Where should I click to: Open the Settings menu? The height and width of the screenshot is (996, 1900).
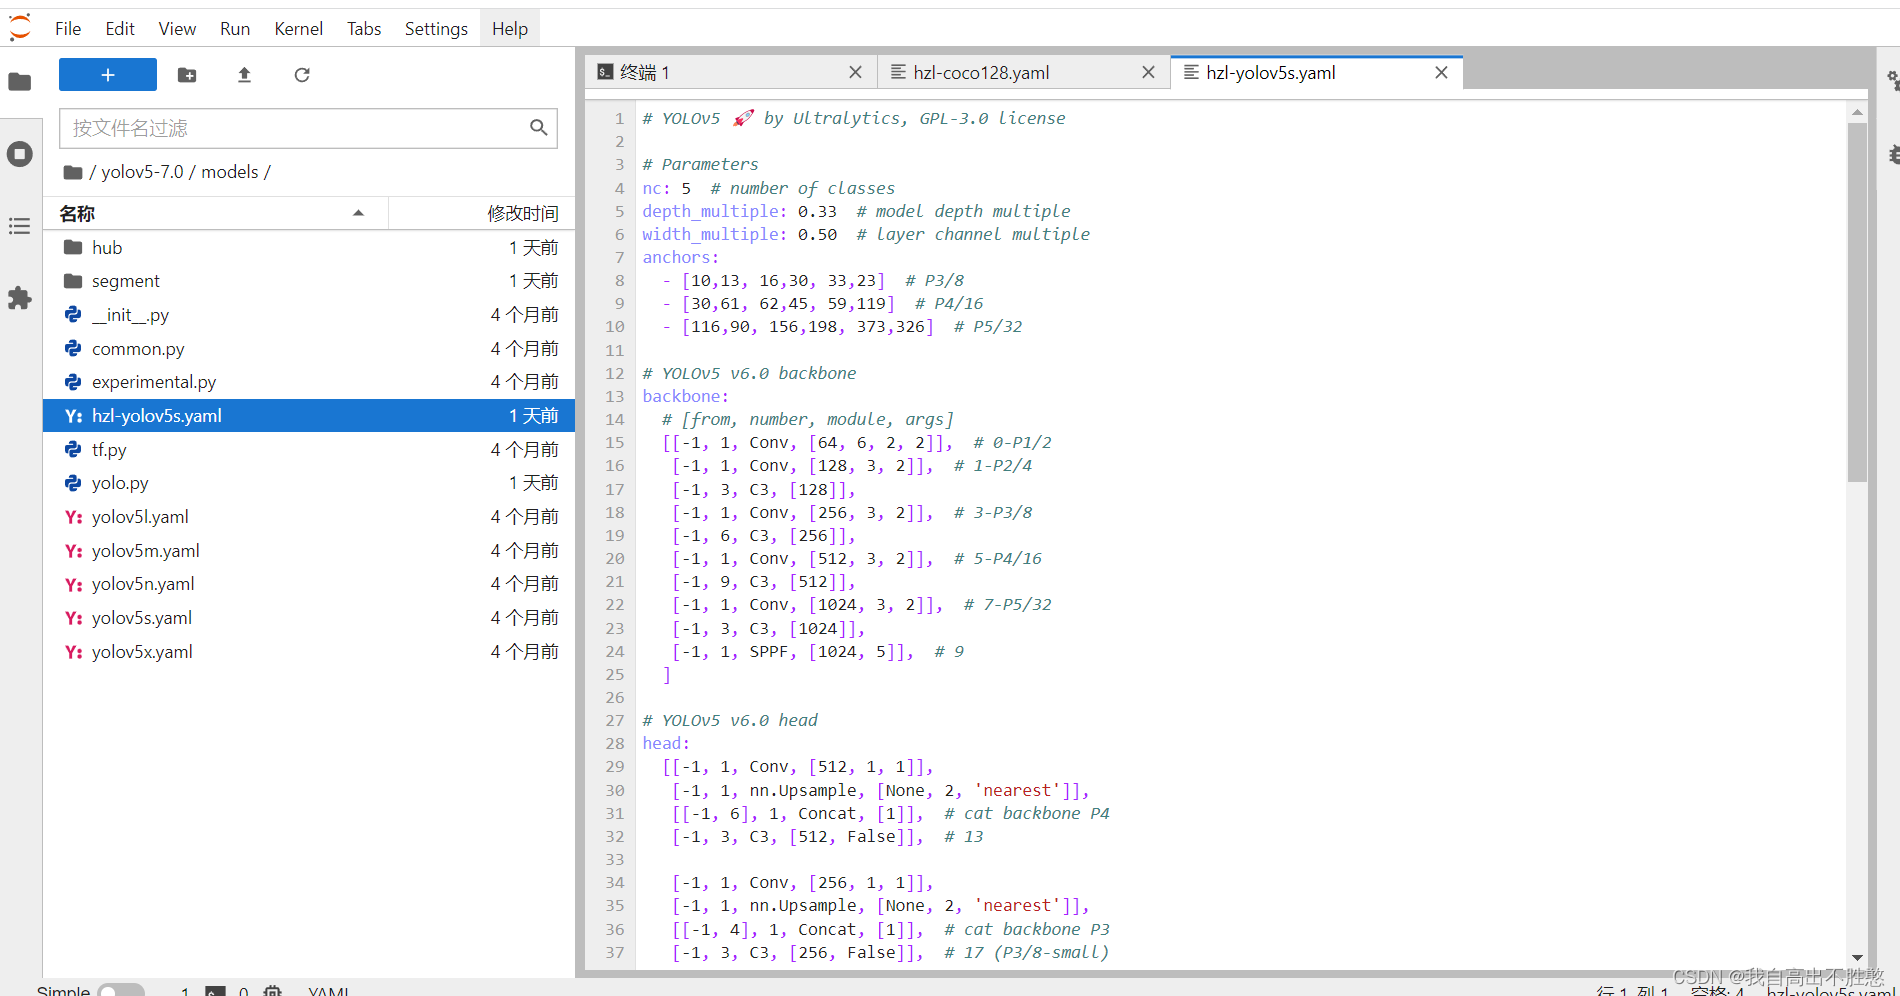[x=436, y=29]
